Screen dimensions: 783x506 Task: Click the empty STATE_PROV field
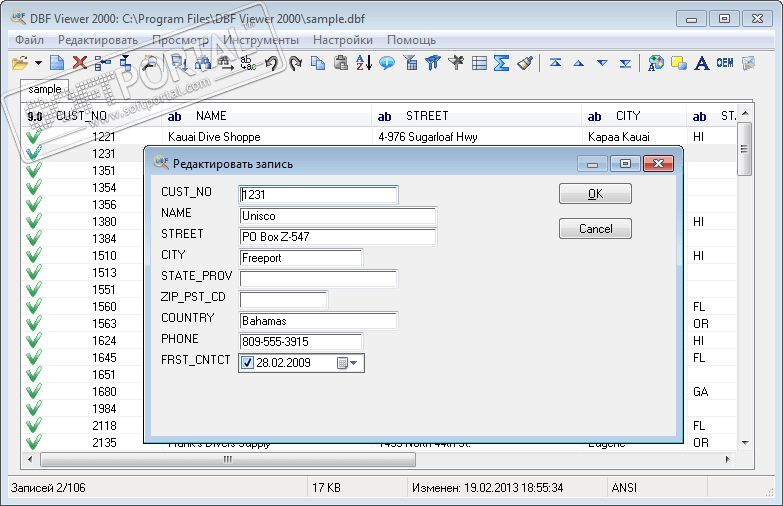pyautogui.click(x=319, y=279)
